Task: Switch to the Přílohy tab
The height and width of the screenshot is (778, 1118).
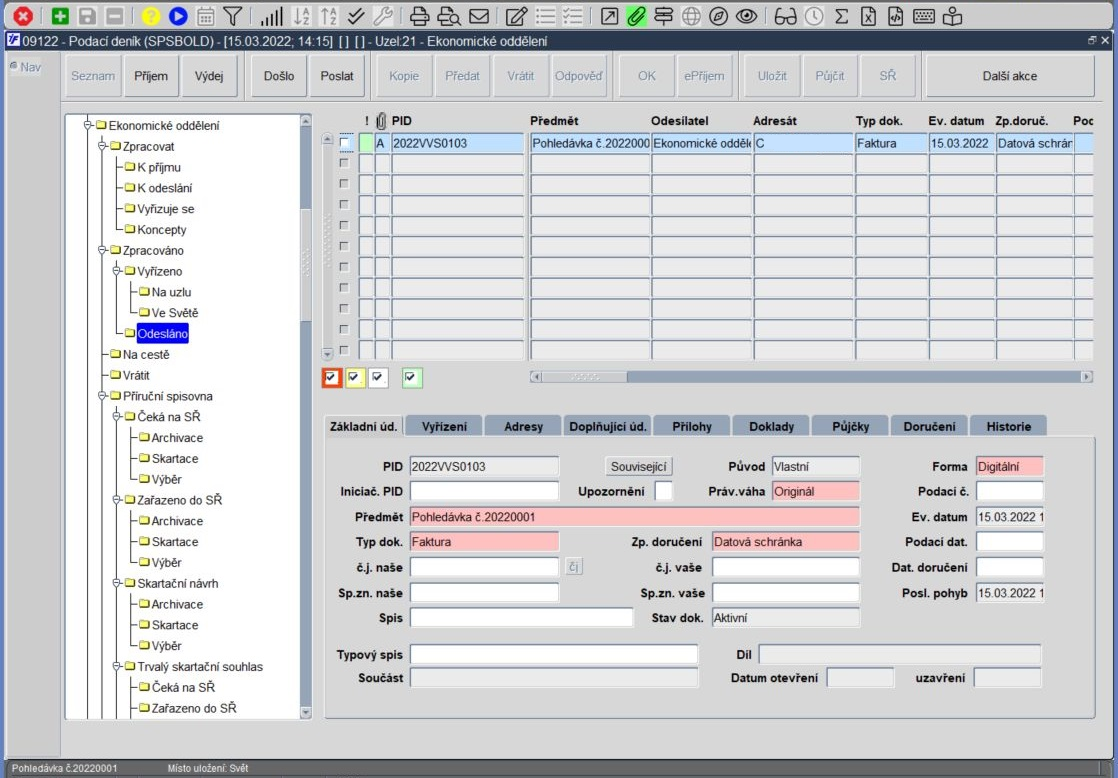Action: [x=691, y=426]
